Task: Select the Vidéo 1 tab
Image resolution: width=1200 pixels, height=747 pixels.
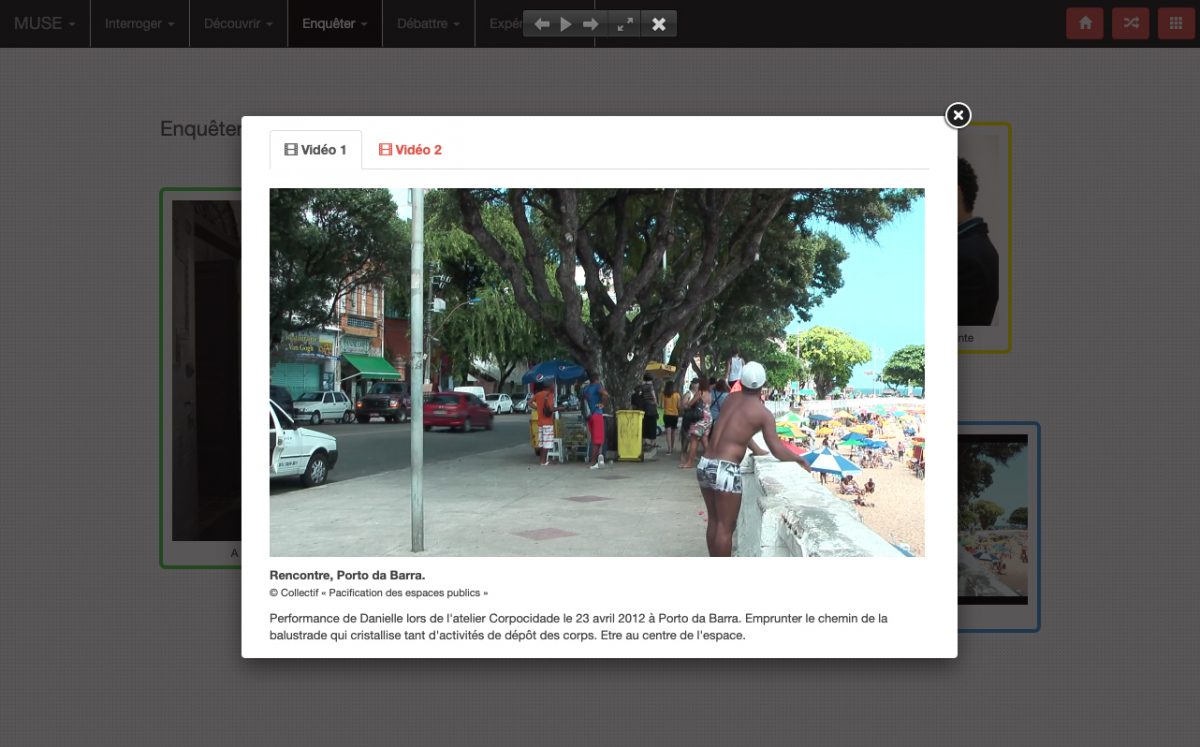Action: [x=316, y=150]
